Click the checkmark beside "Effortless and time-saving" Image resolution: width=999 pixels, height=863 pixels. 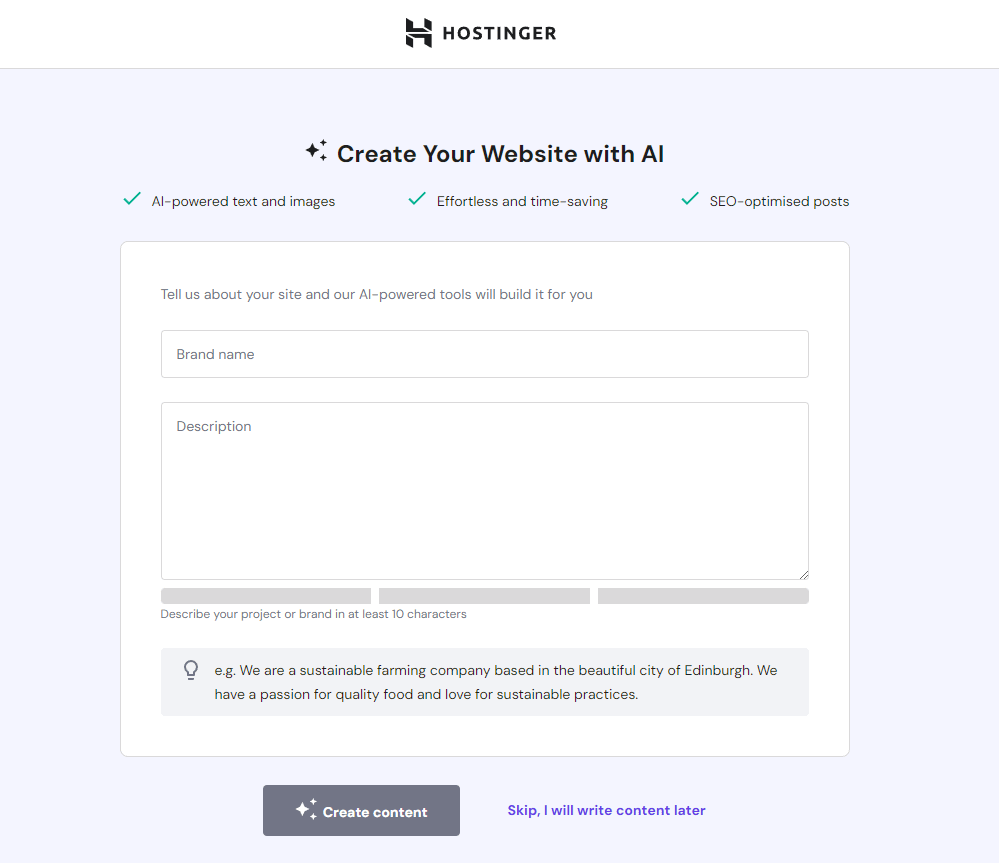[x=417, y=199]
